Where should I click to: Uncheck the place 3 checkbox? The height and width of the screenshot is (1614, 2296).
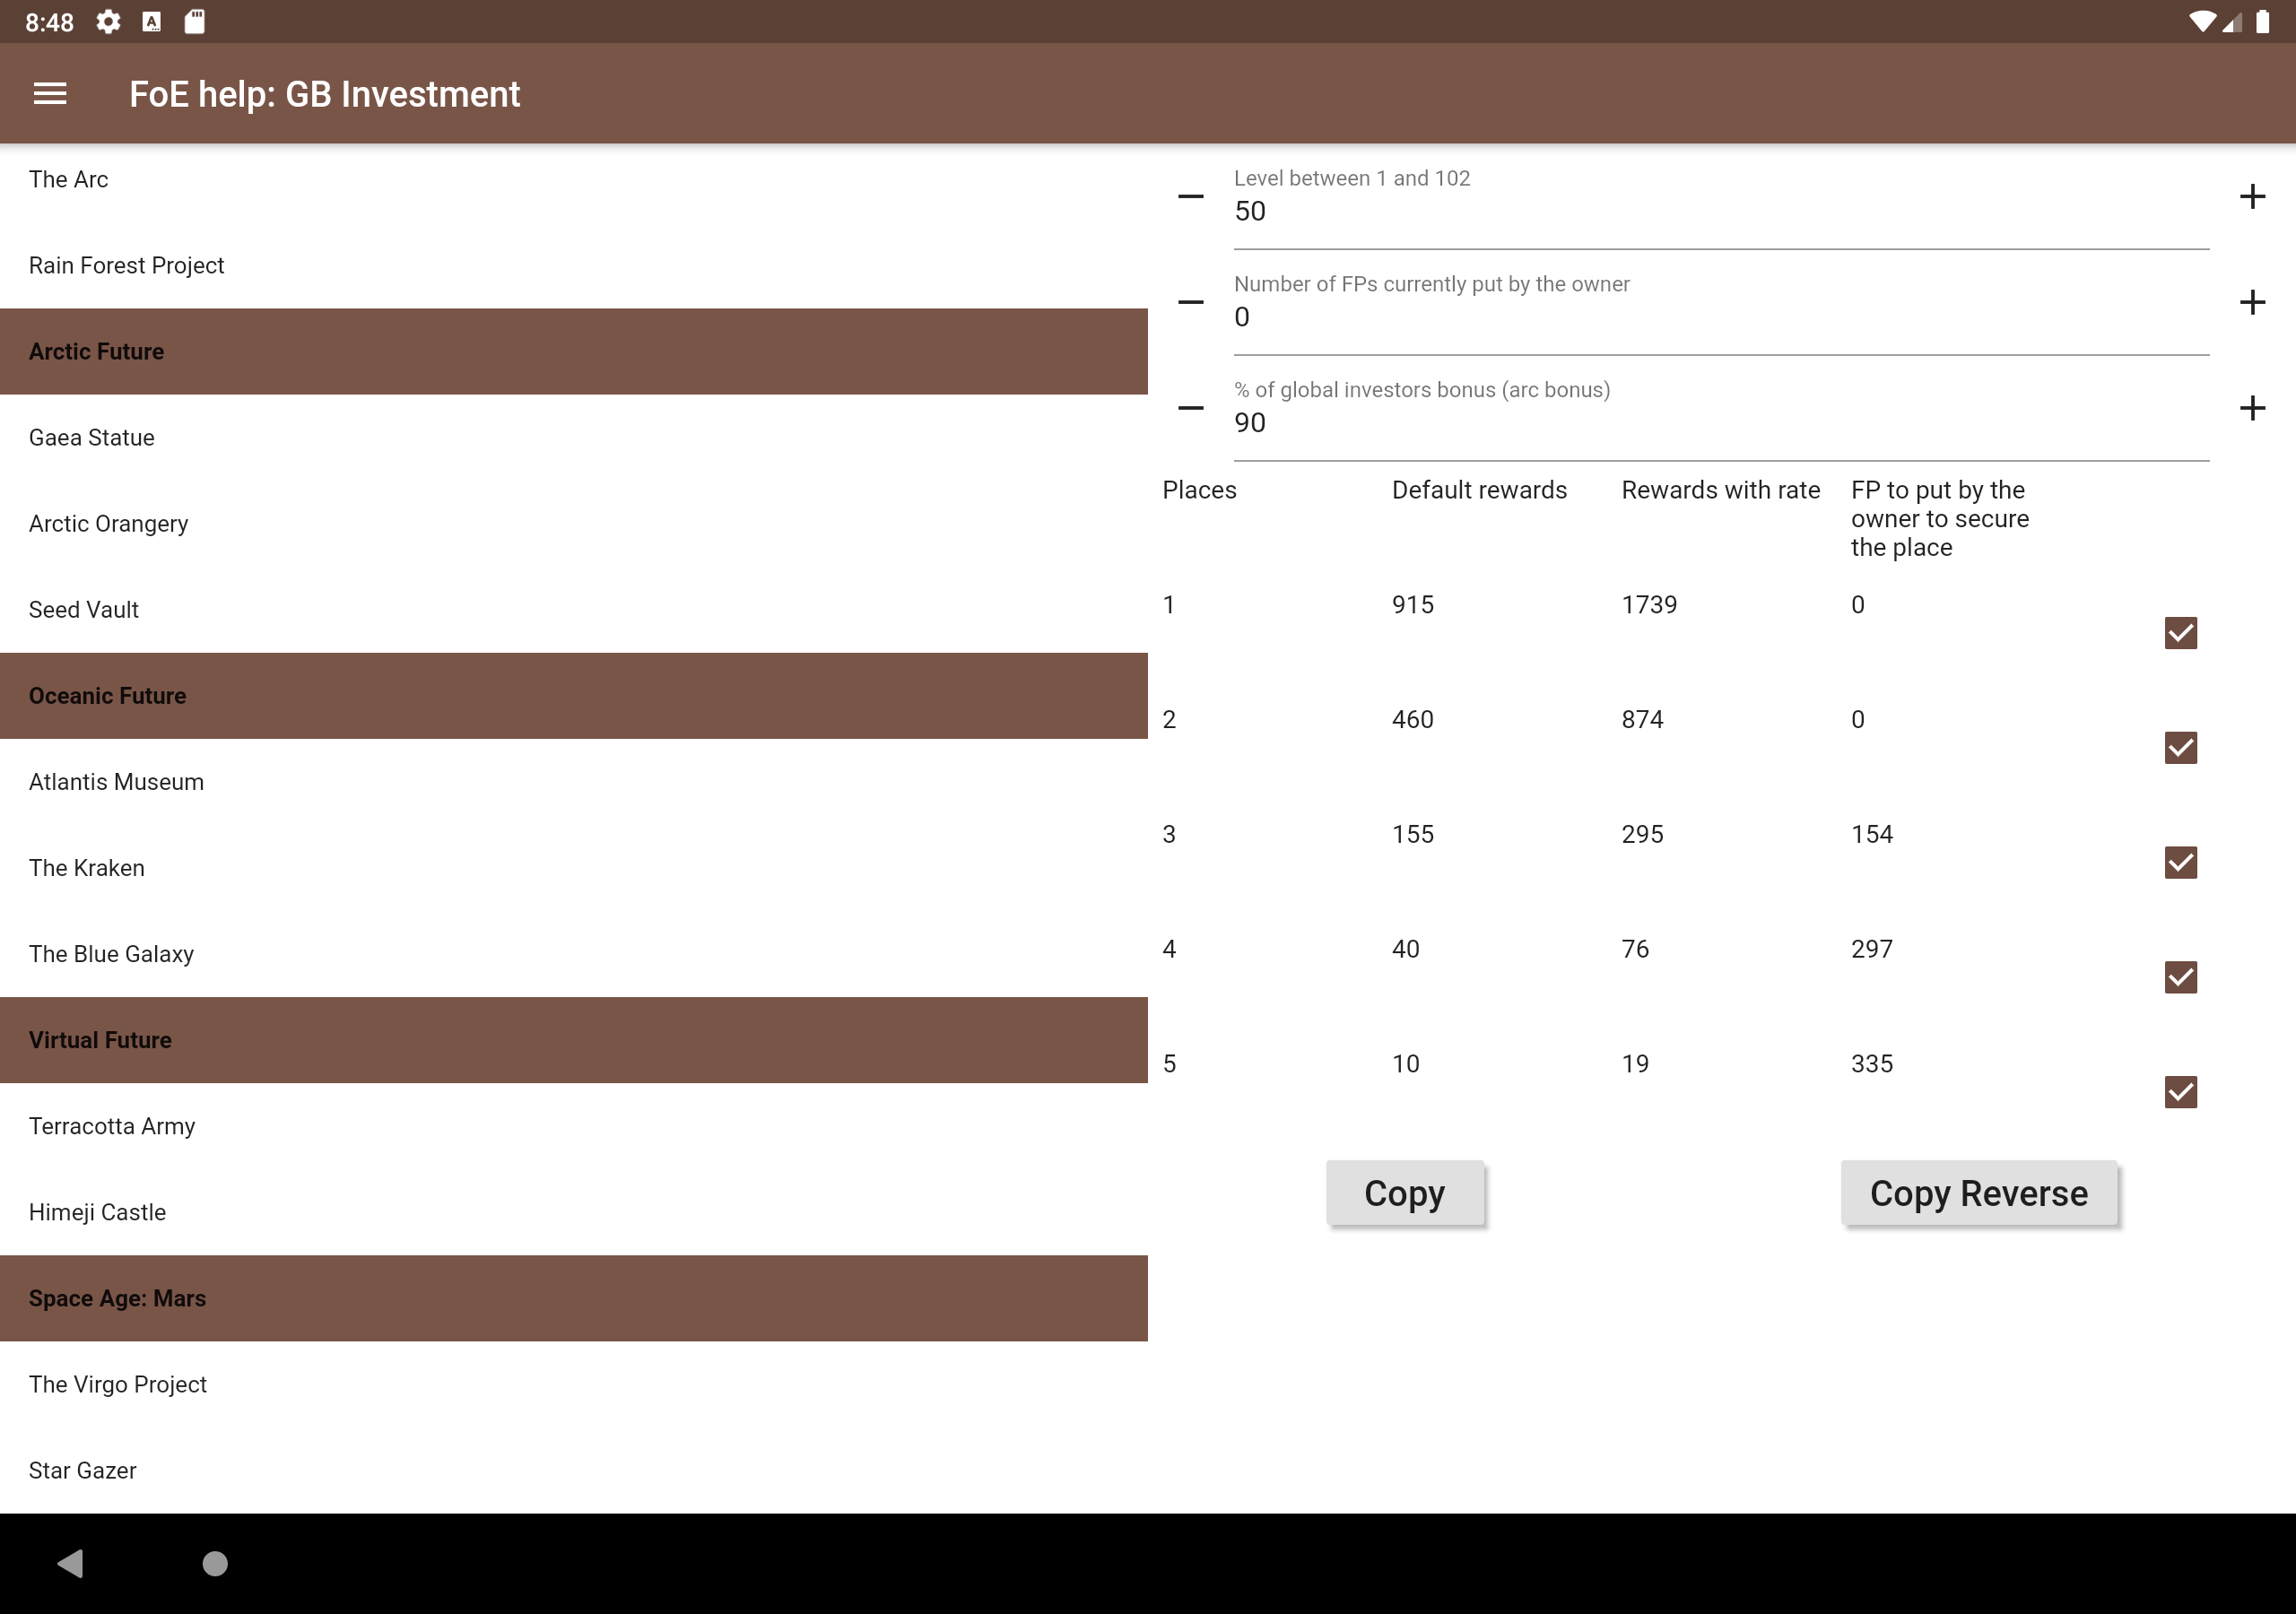[2180, 862]
